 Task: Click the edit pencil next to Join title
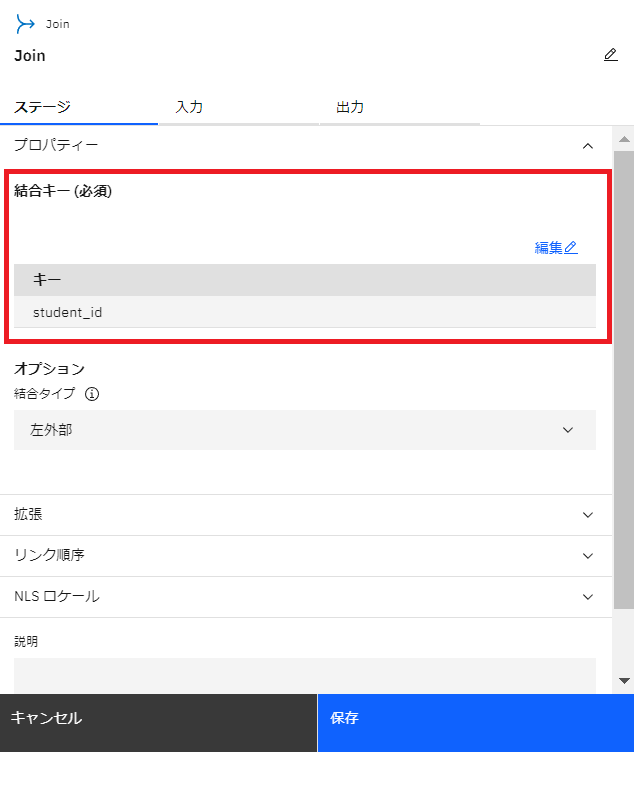[x=610, y=55]
